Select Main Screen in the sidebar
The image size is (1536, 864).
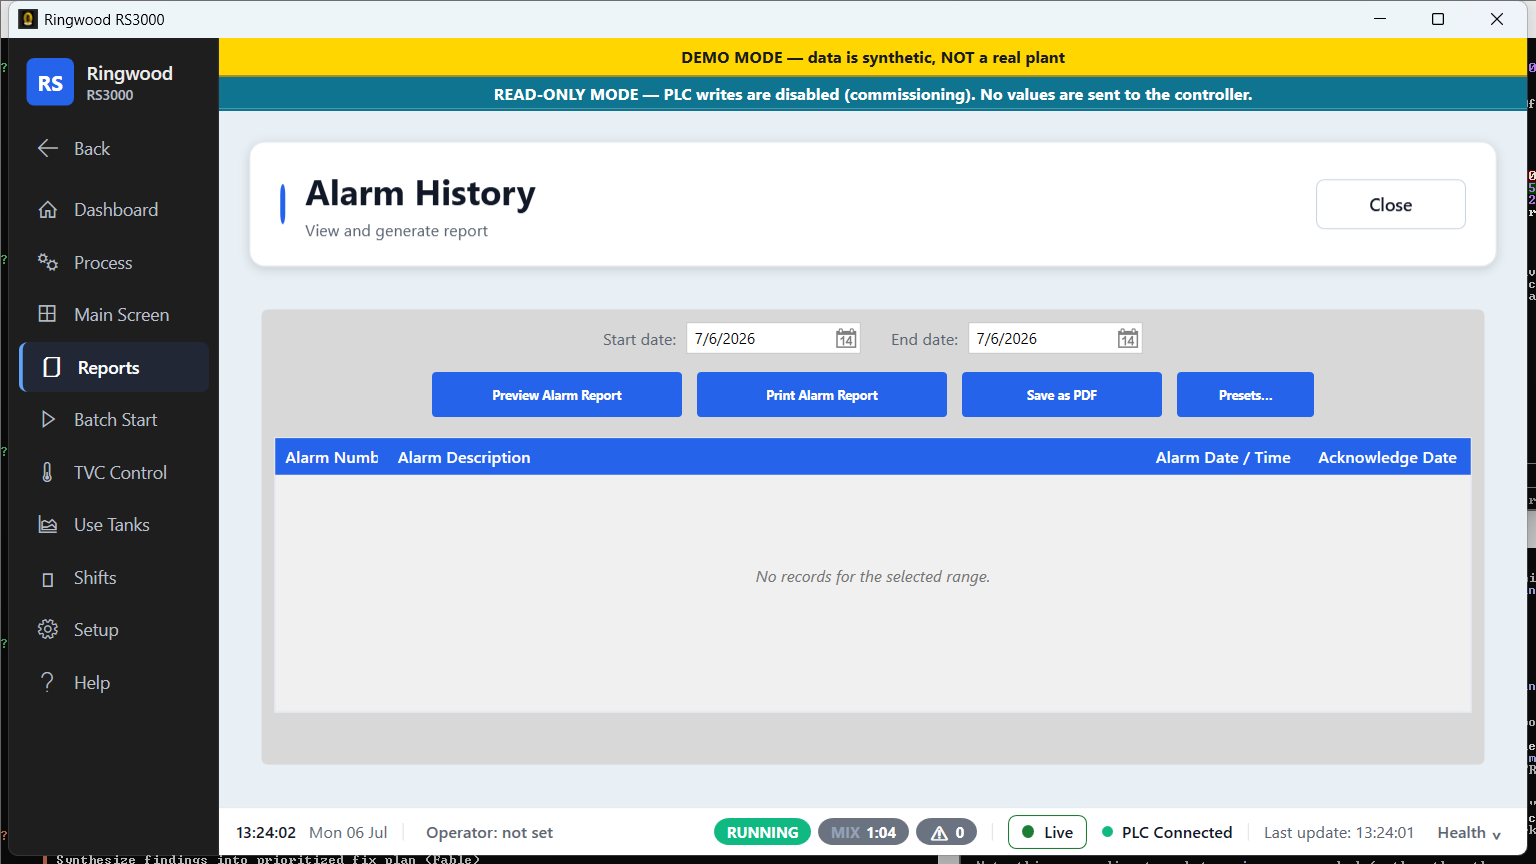pos(114,314)
